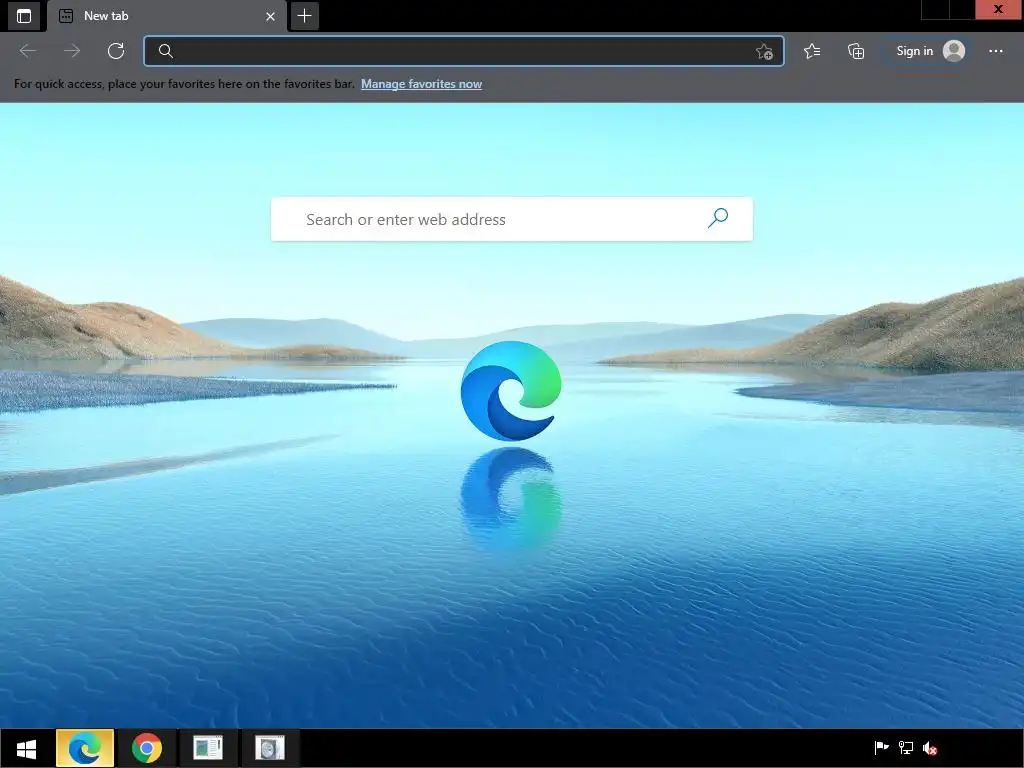Click the search magnifier icon in address bar
1024x768 pixels.
click(x=165, y=51)
